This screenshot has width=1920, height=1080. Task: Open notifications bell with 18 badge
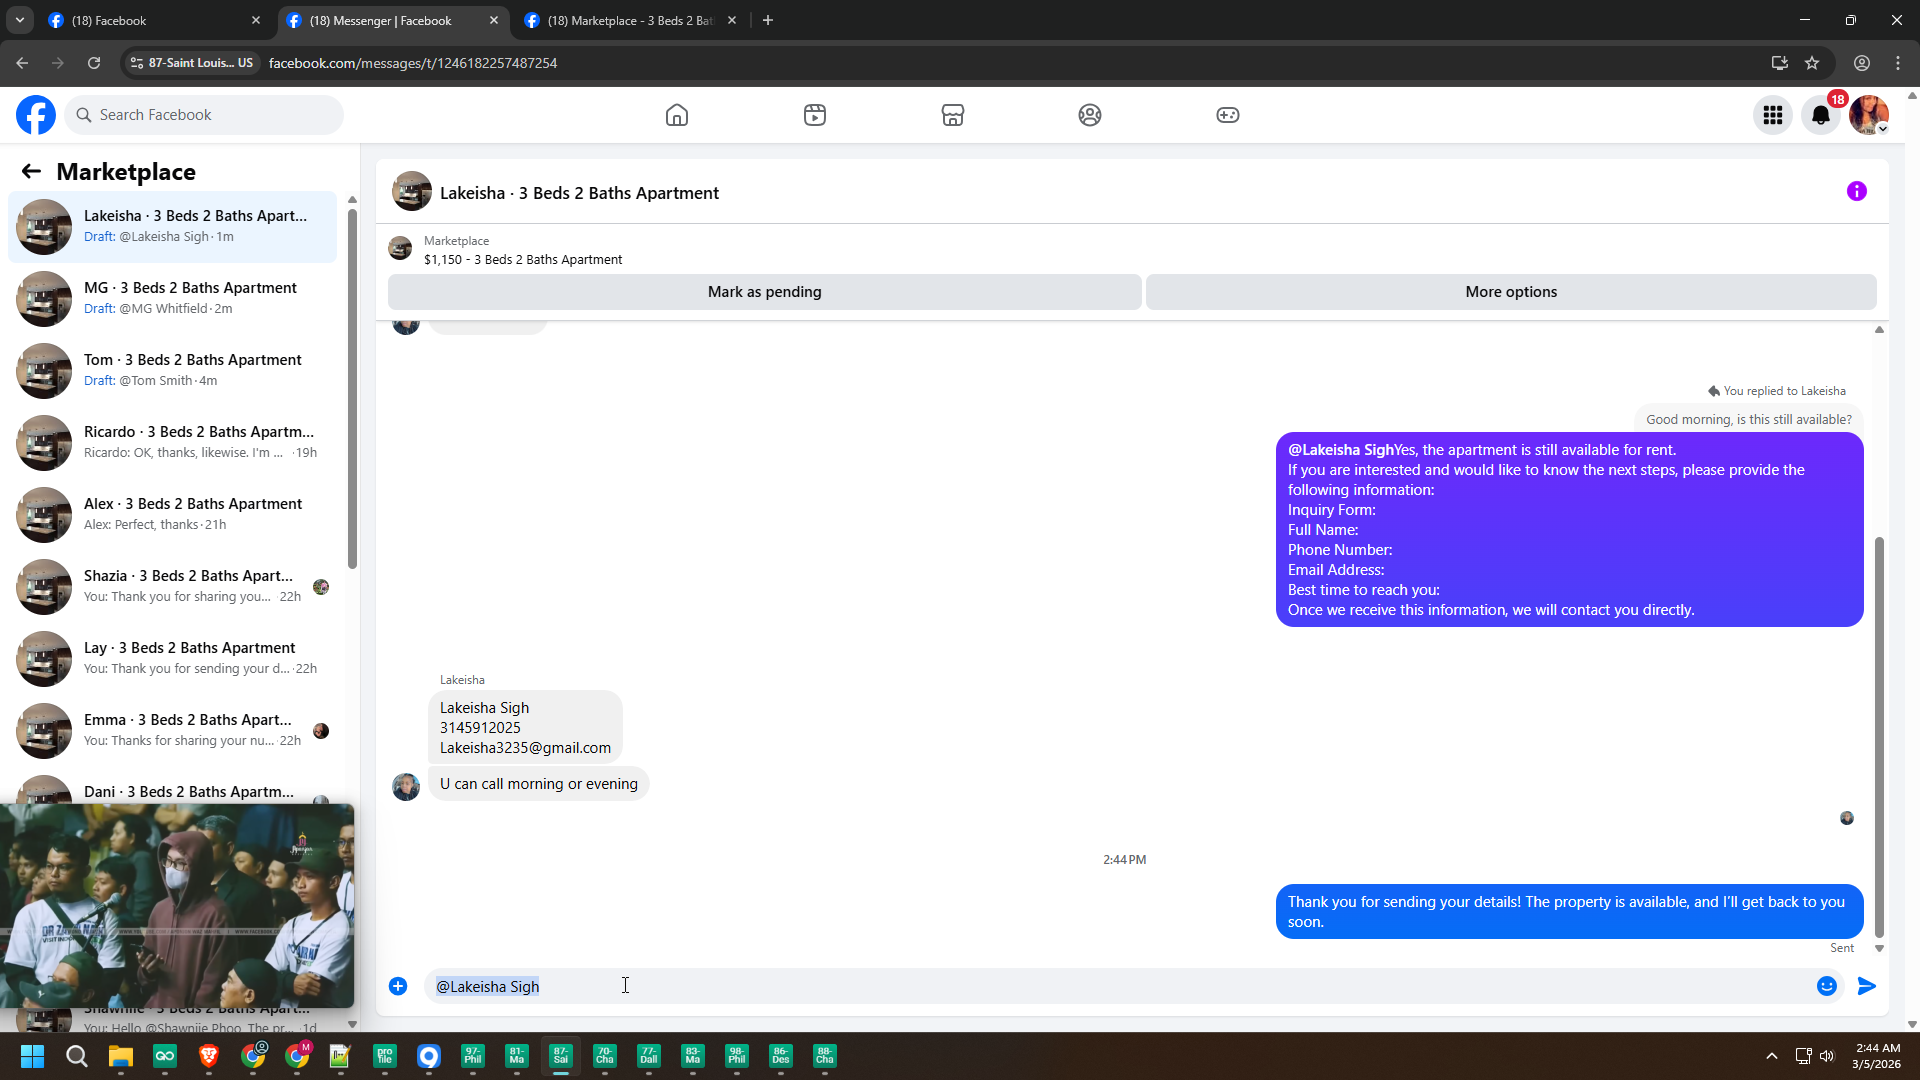[x=1821, y=115]
